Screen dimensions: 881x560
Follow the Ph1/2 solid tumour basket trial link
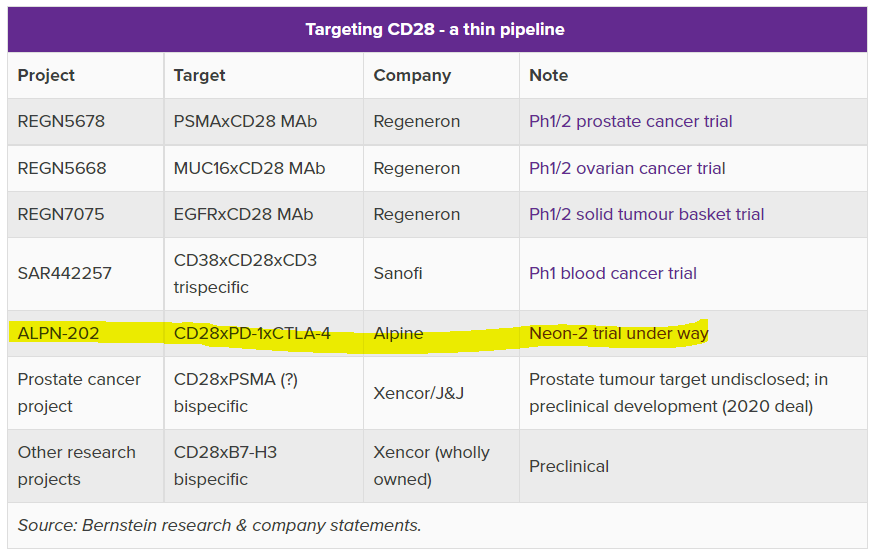coord(646,214)
